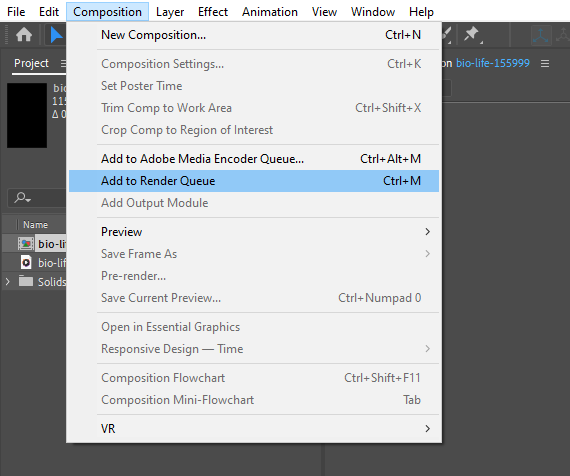Image resolution: width=570 pixels, height=476 pixels.
Task: Select the bio-life footage file icon
Action: (26, 262)
